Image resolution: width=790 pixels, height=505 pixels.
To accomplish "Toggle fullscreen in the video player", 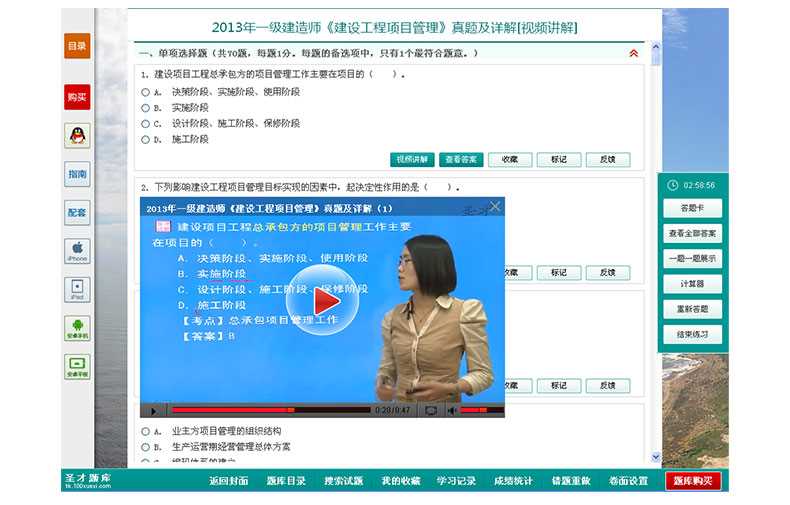I will (x=430, y=410).
